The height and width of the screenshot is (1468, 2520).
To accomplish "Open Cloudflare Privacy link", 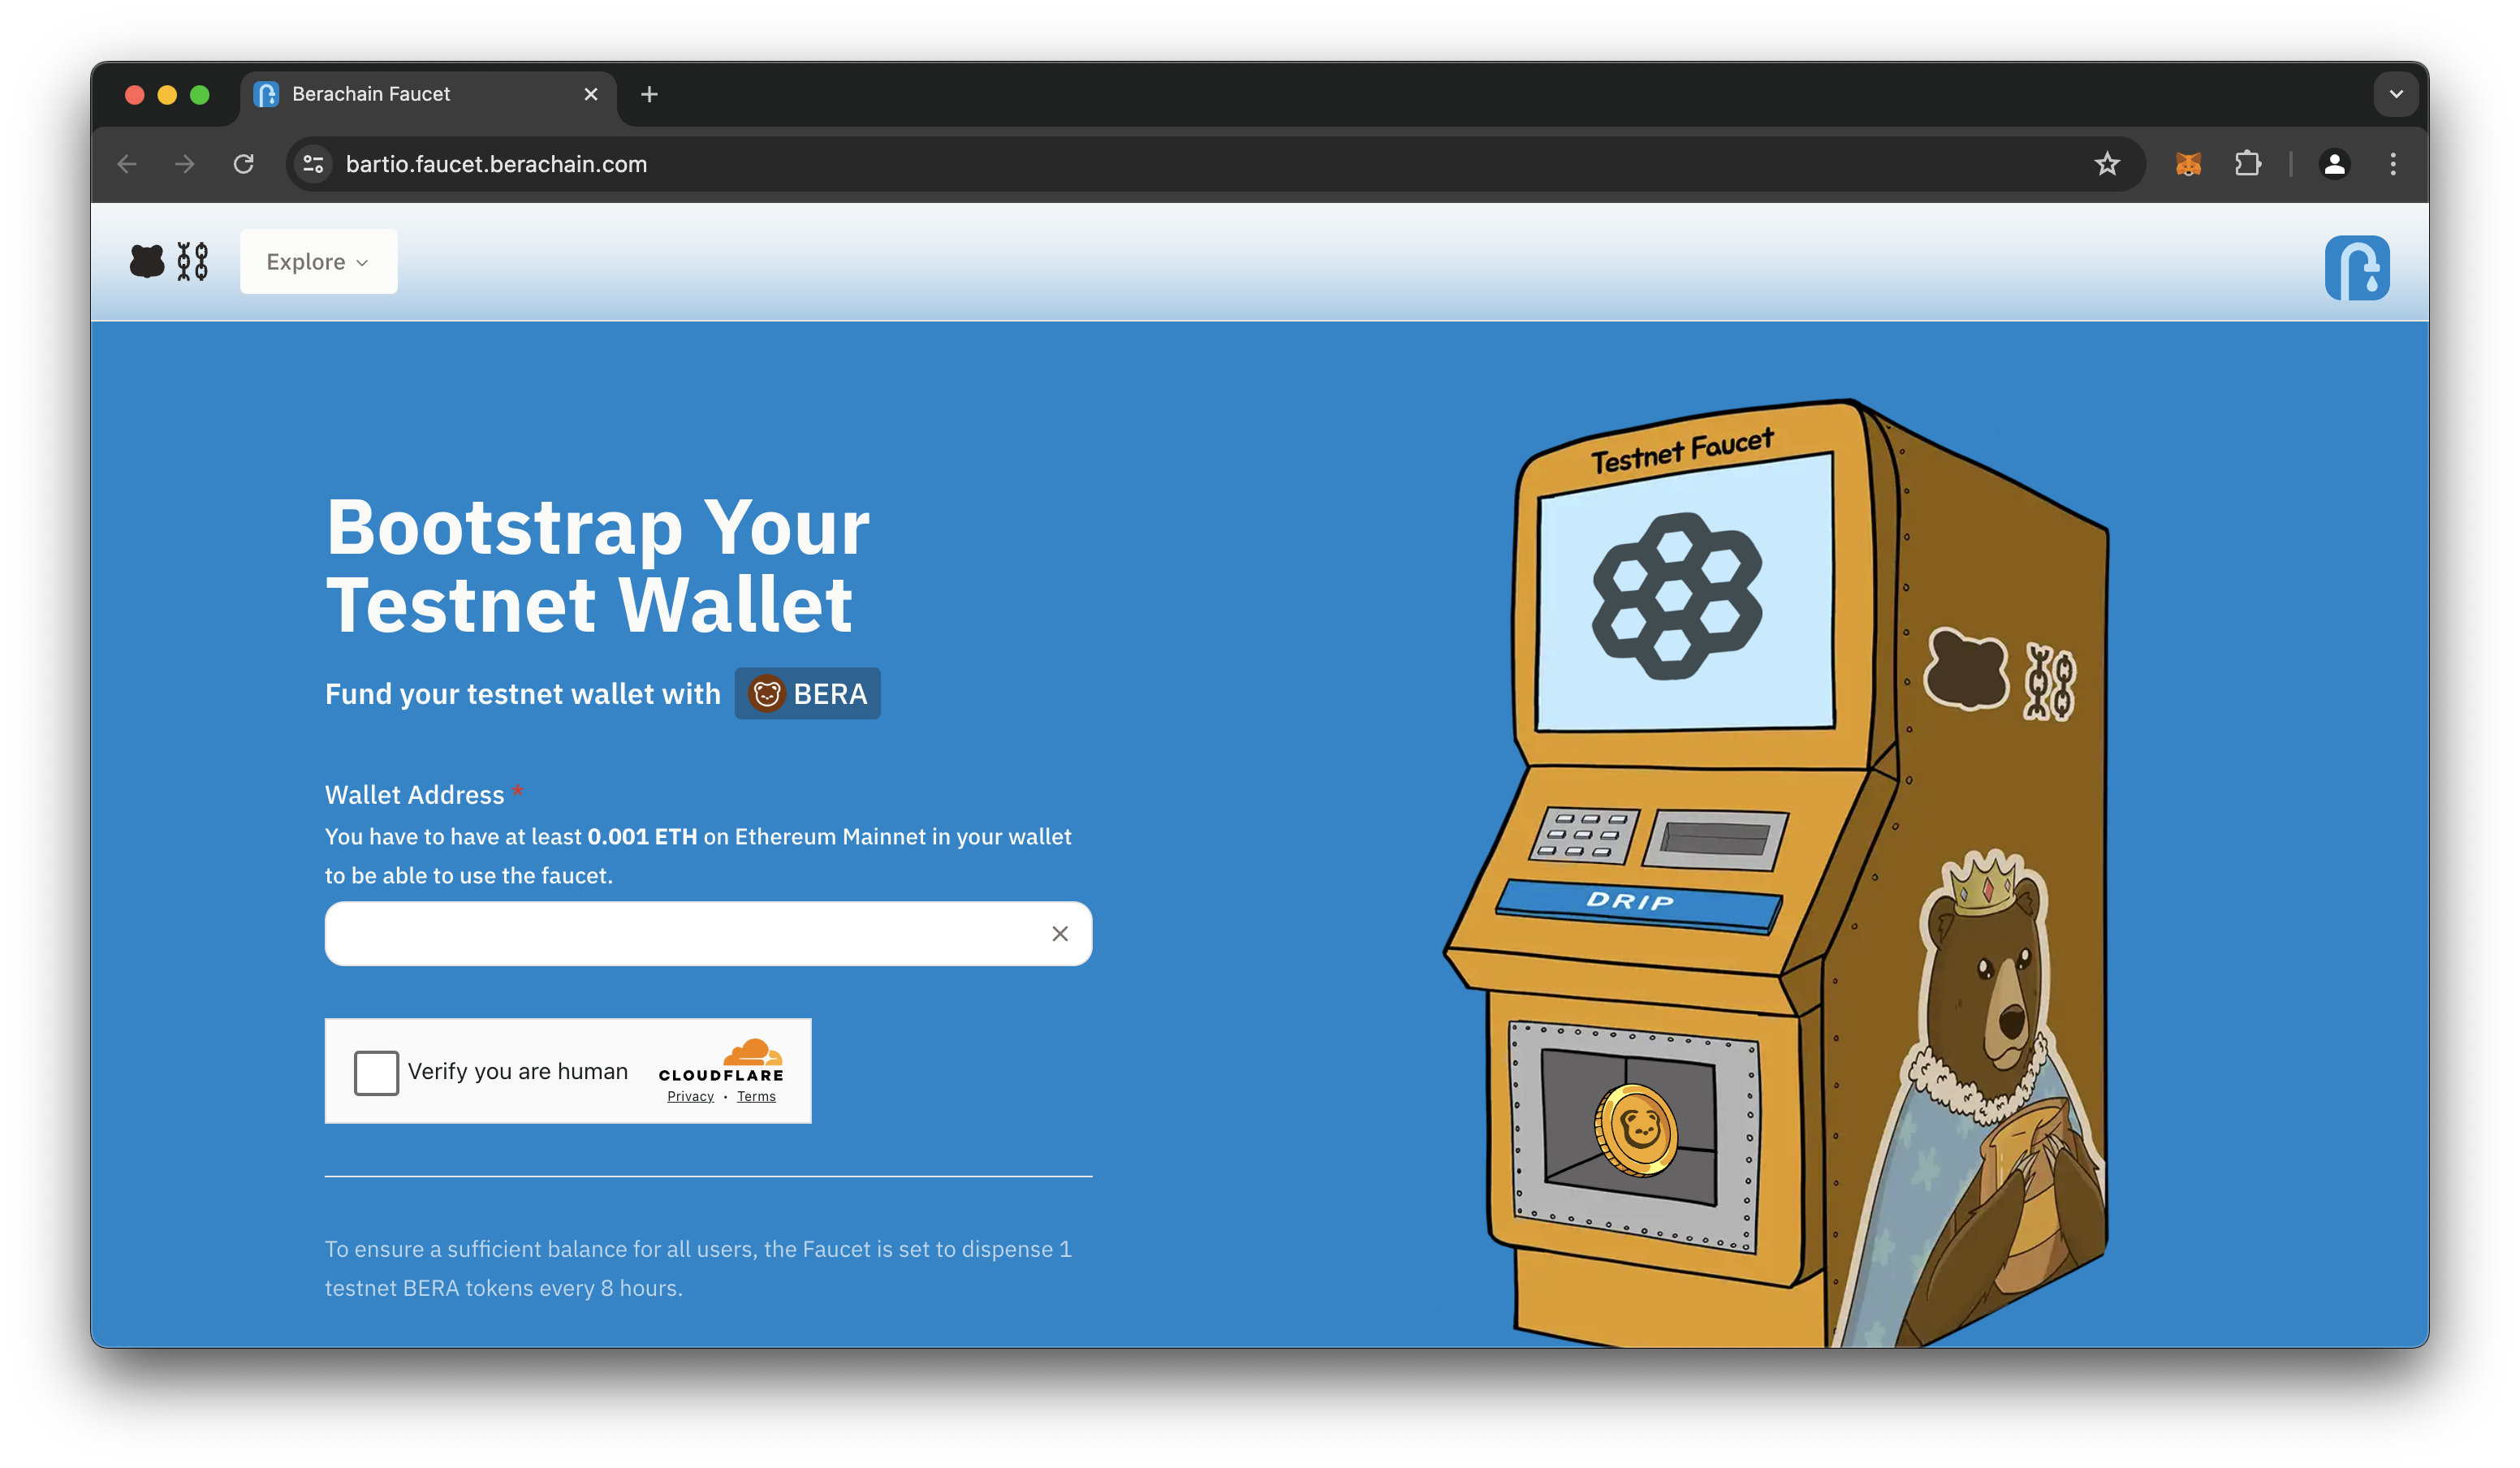I will pos(690,1096).
